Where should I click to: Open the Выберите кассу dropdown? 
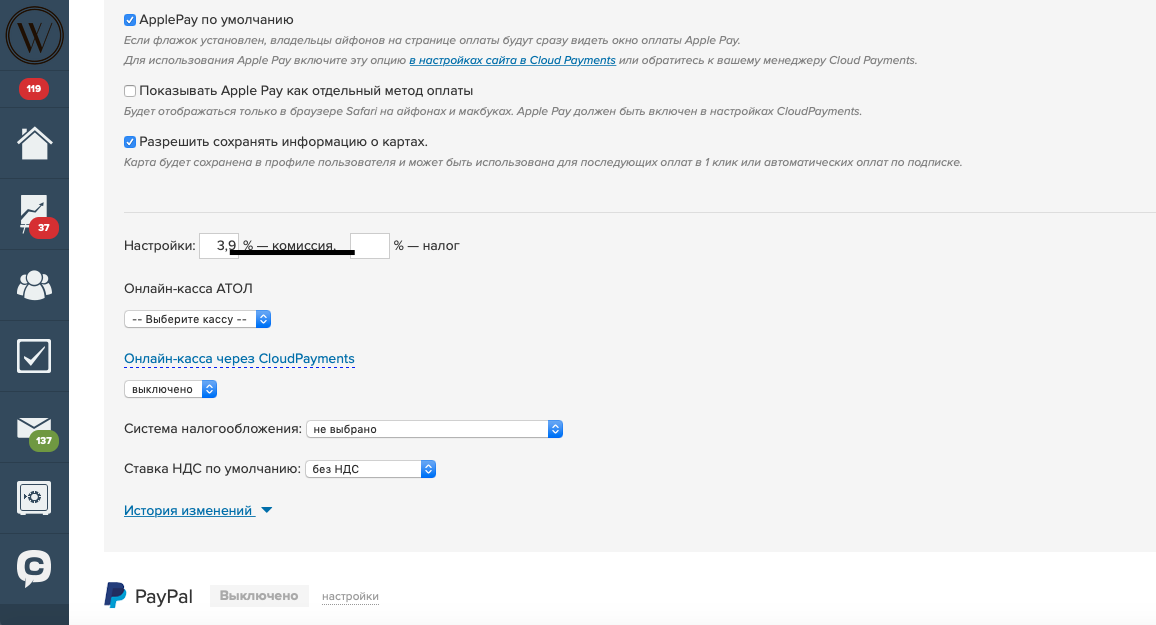[197, 319]
